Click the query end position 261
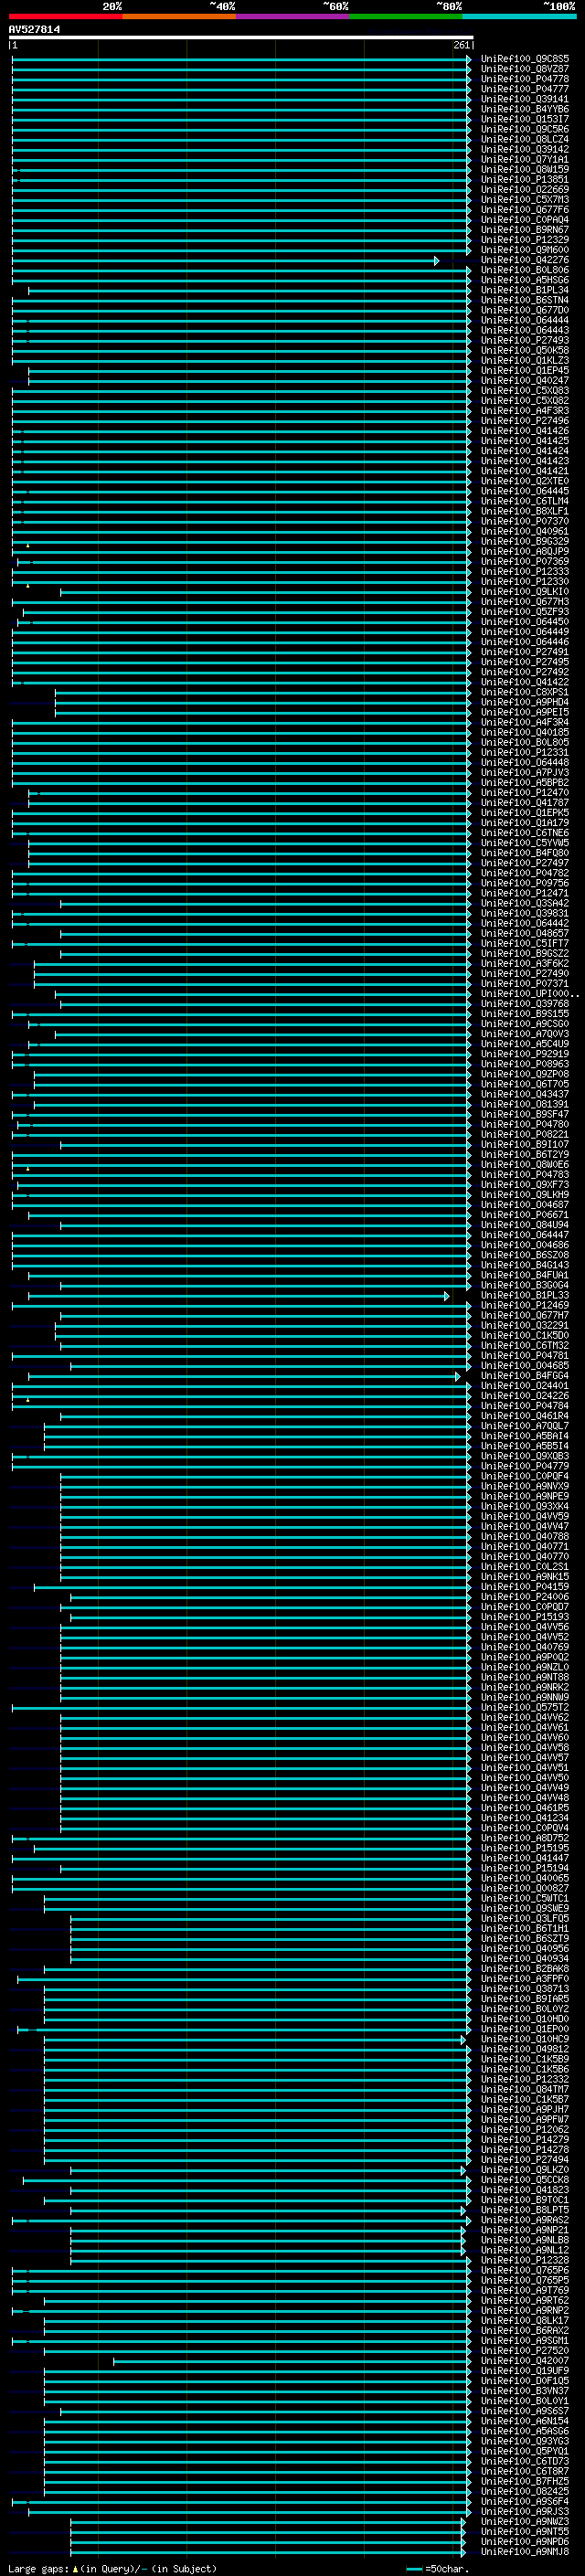This screenshot has width=585, height=2576. click(x=461, y=45)
